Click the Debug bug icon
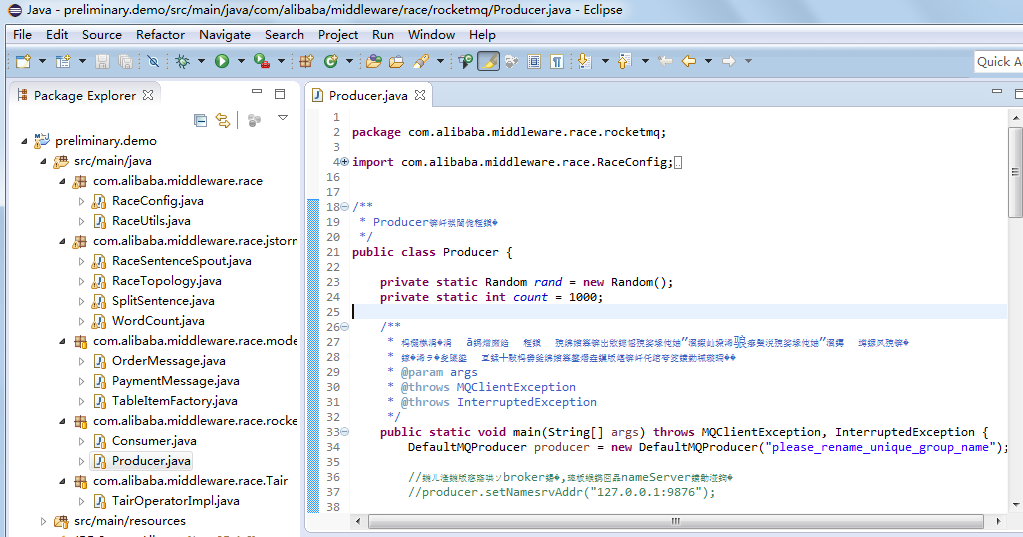 [x=182, y=61]
